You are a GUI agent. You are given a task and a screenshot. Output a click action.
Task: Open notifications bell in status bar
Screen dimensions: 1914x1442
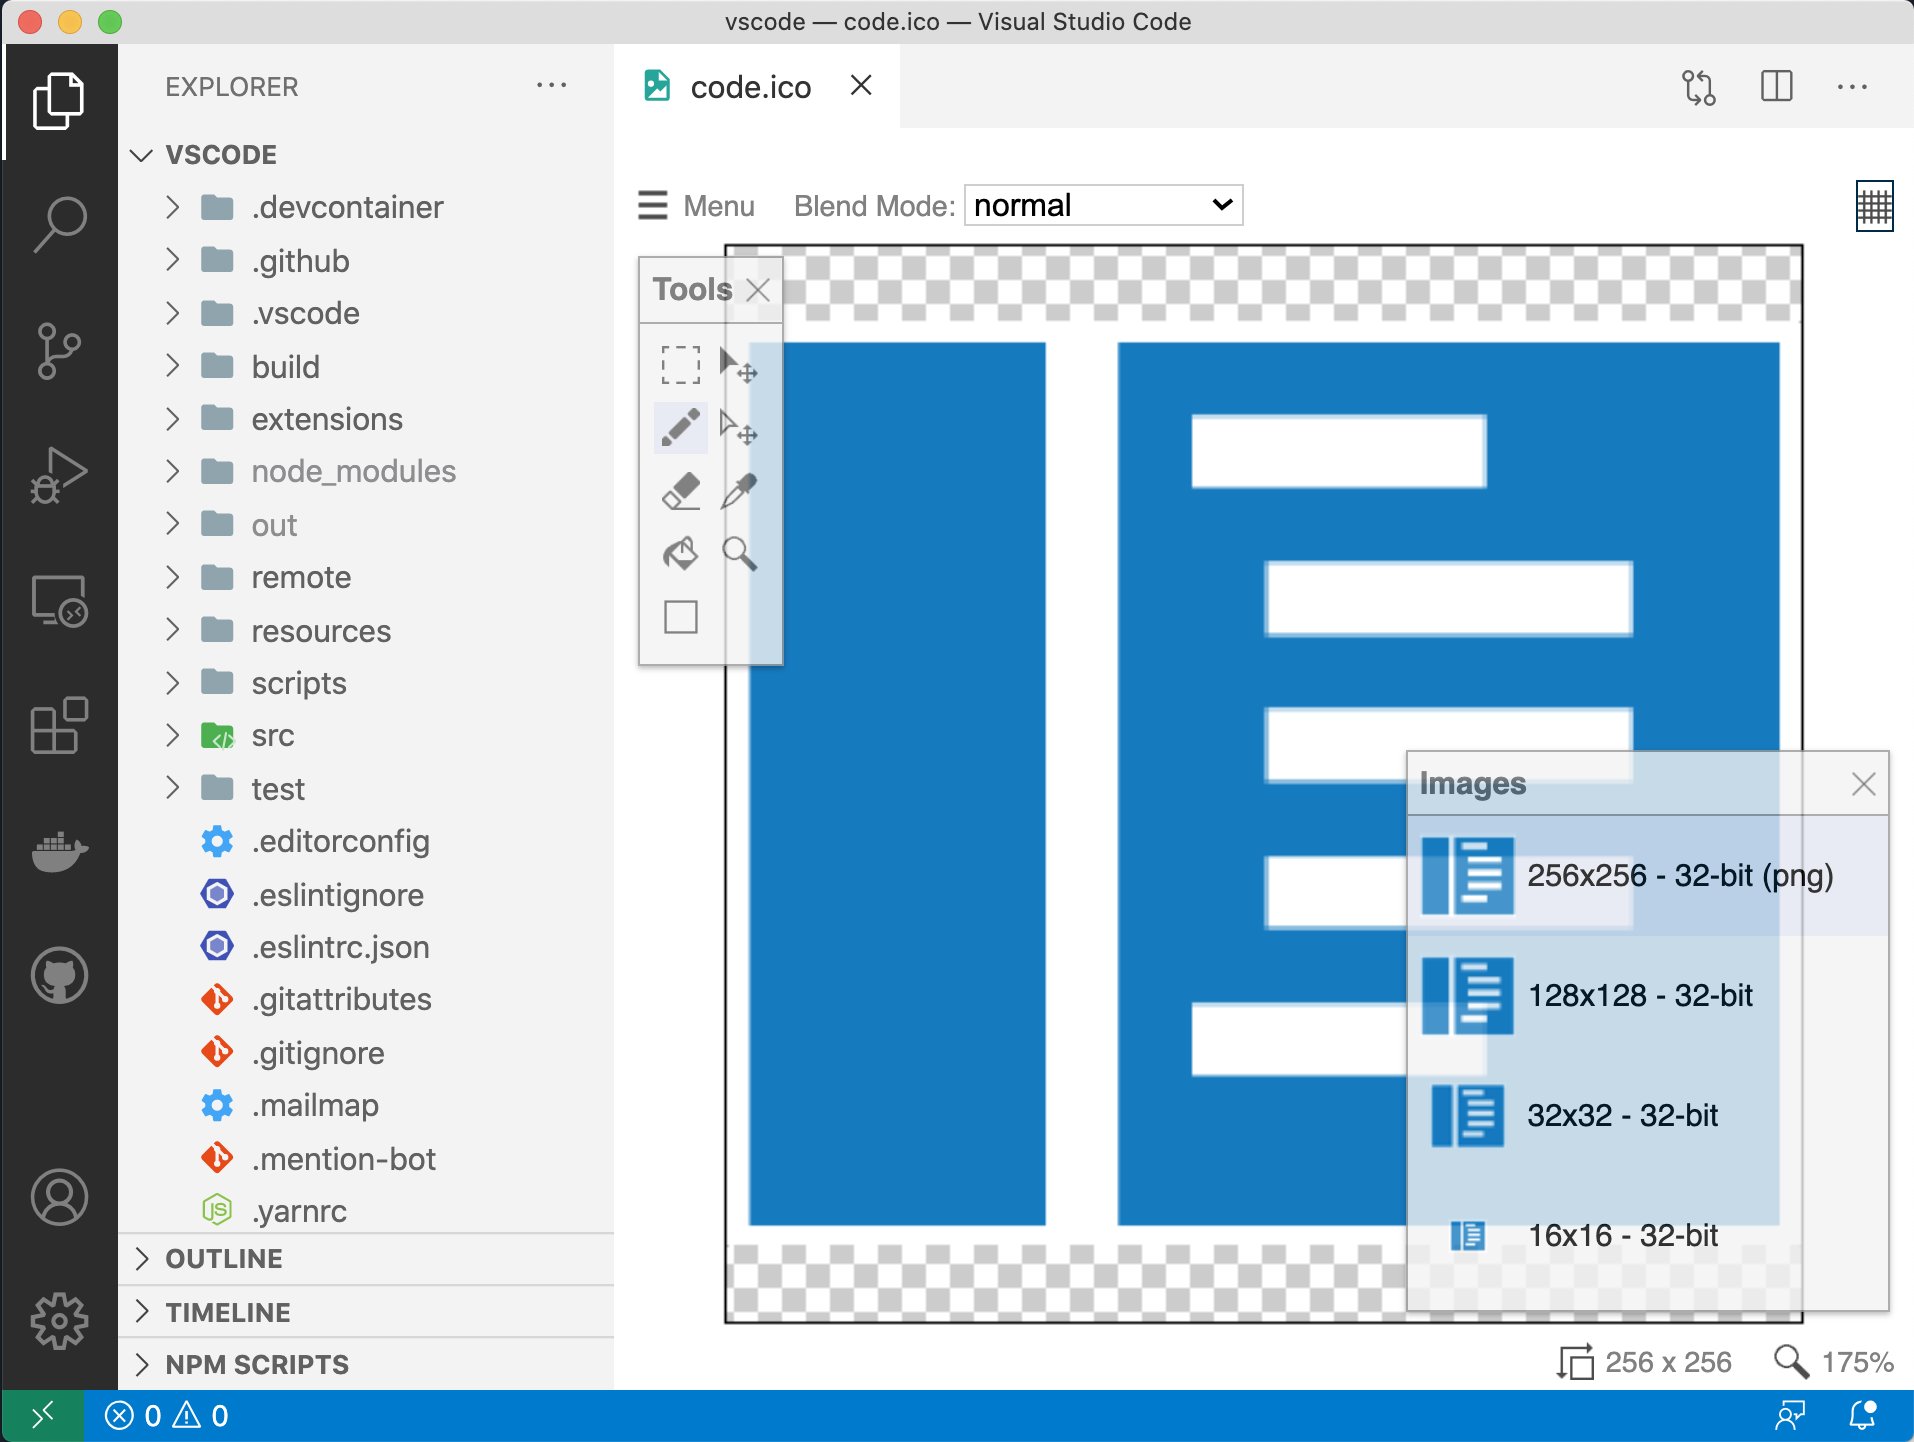click(x=1862, y=1416)
